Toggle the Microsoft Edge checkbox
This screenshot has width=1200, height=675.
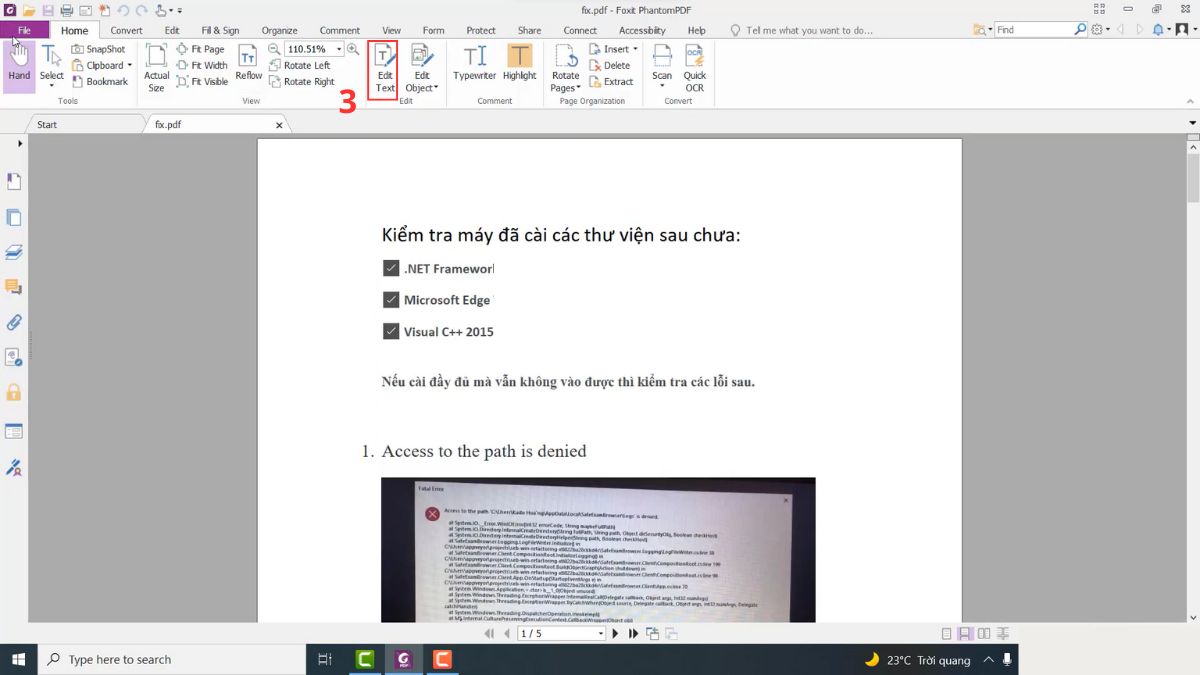pos(391,299)
